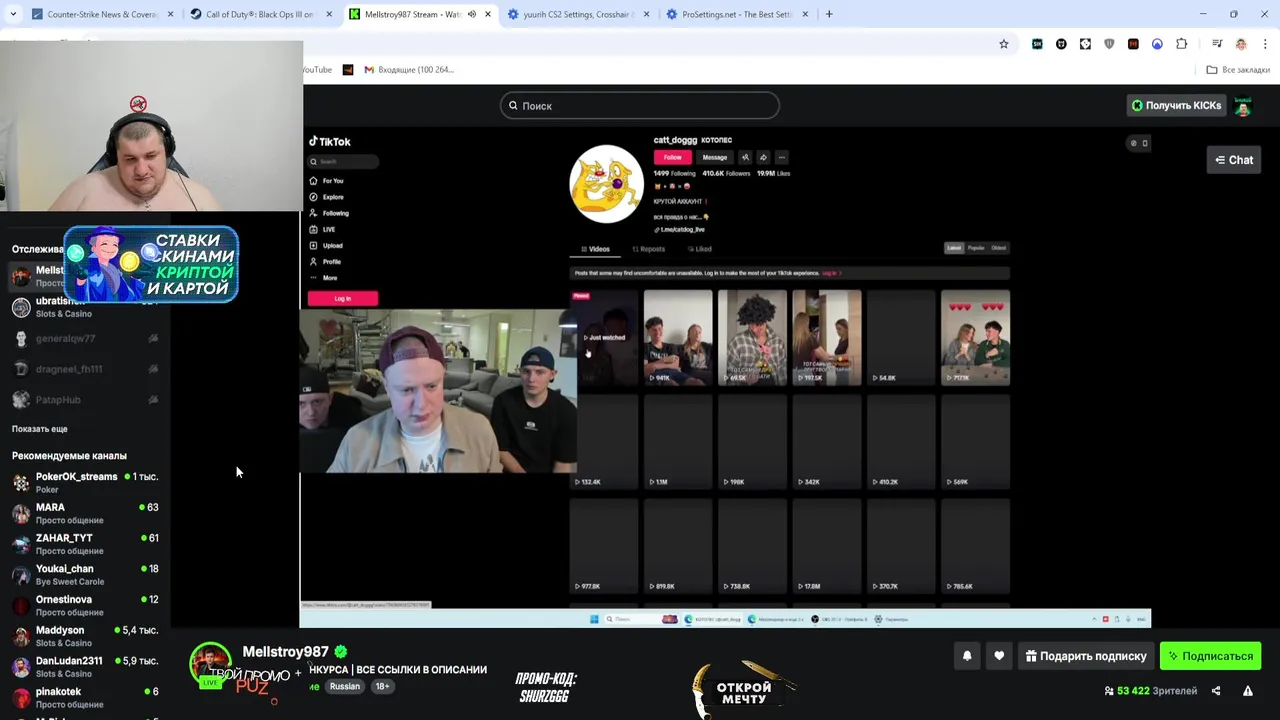Click the PokerOK_streams channel avatar
Viewport: 1280px width, 720px height.
21,483
